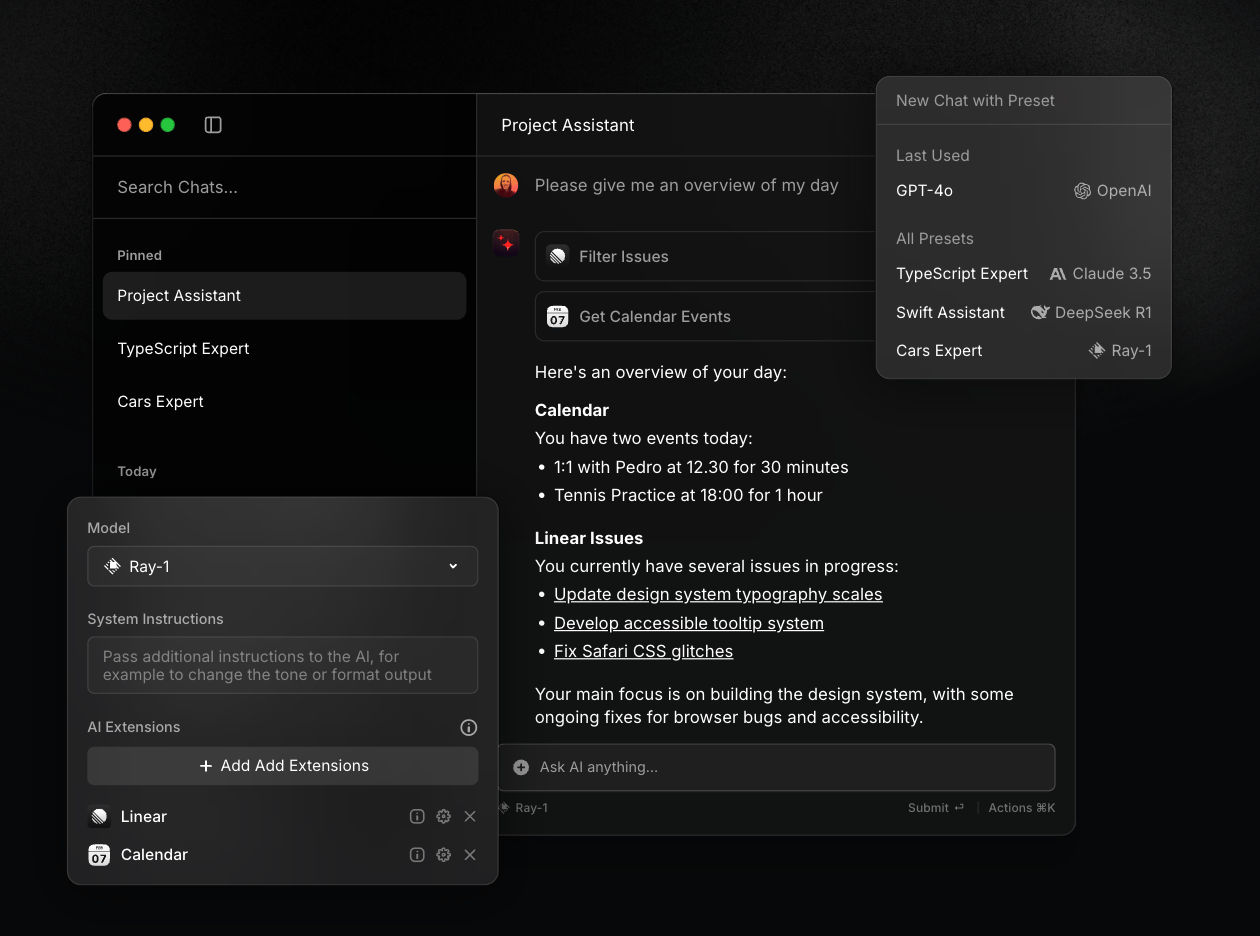The width and height of the screenshot is (1260, 936).
Task: Click the info icon for Calendar extension
Action: pos(417,855)
